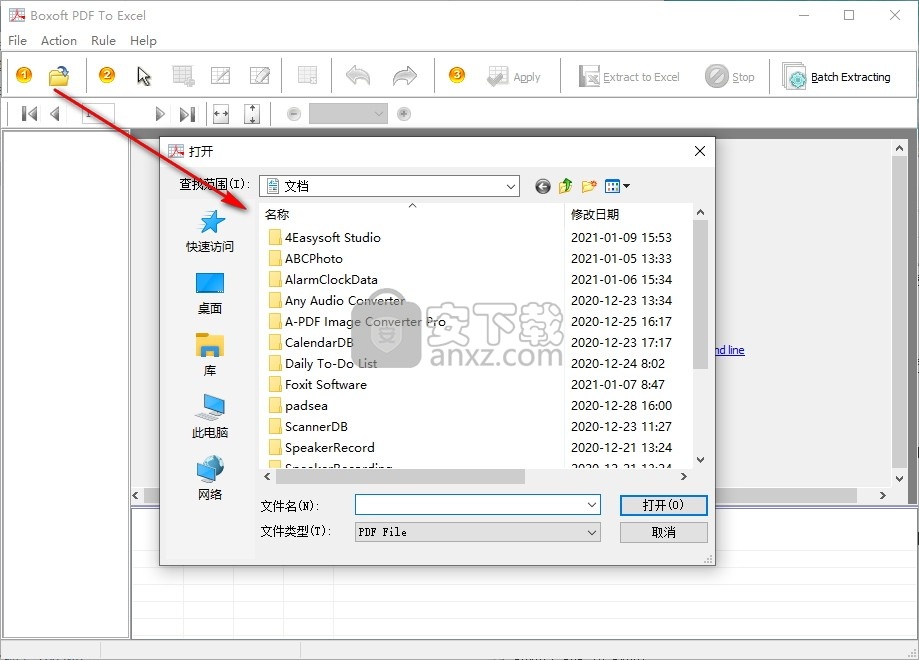Open the Rule menu

[x=103, y=40]
